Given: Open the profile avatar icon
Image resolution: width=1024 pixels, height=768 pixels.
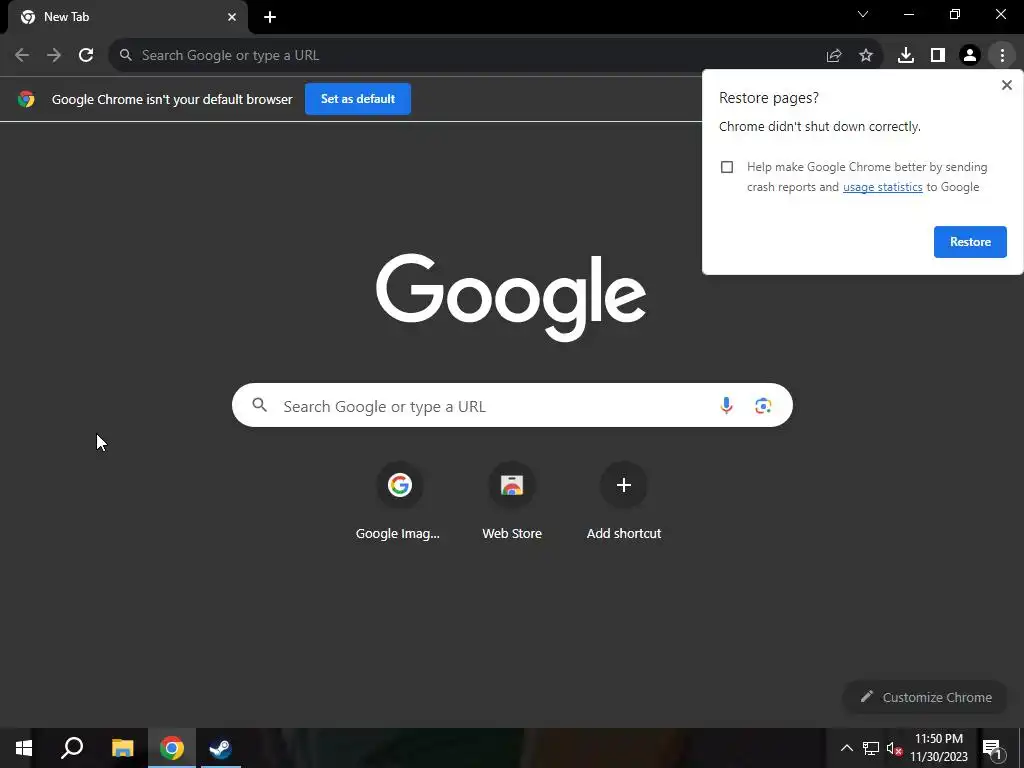Looking at the screenshot, I should pos(970,56).
